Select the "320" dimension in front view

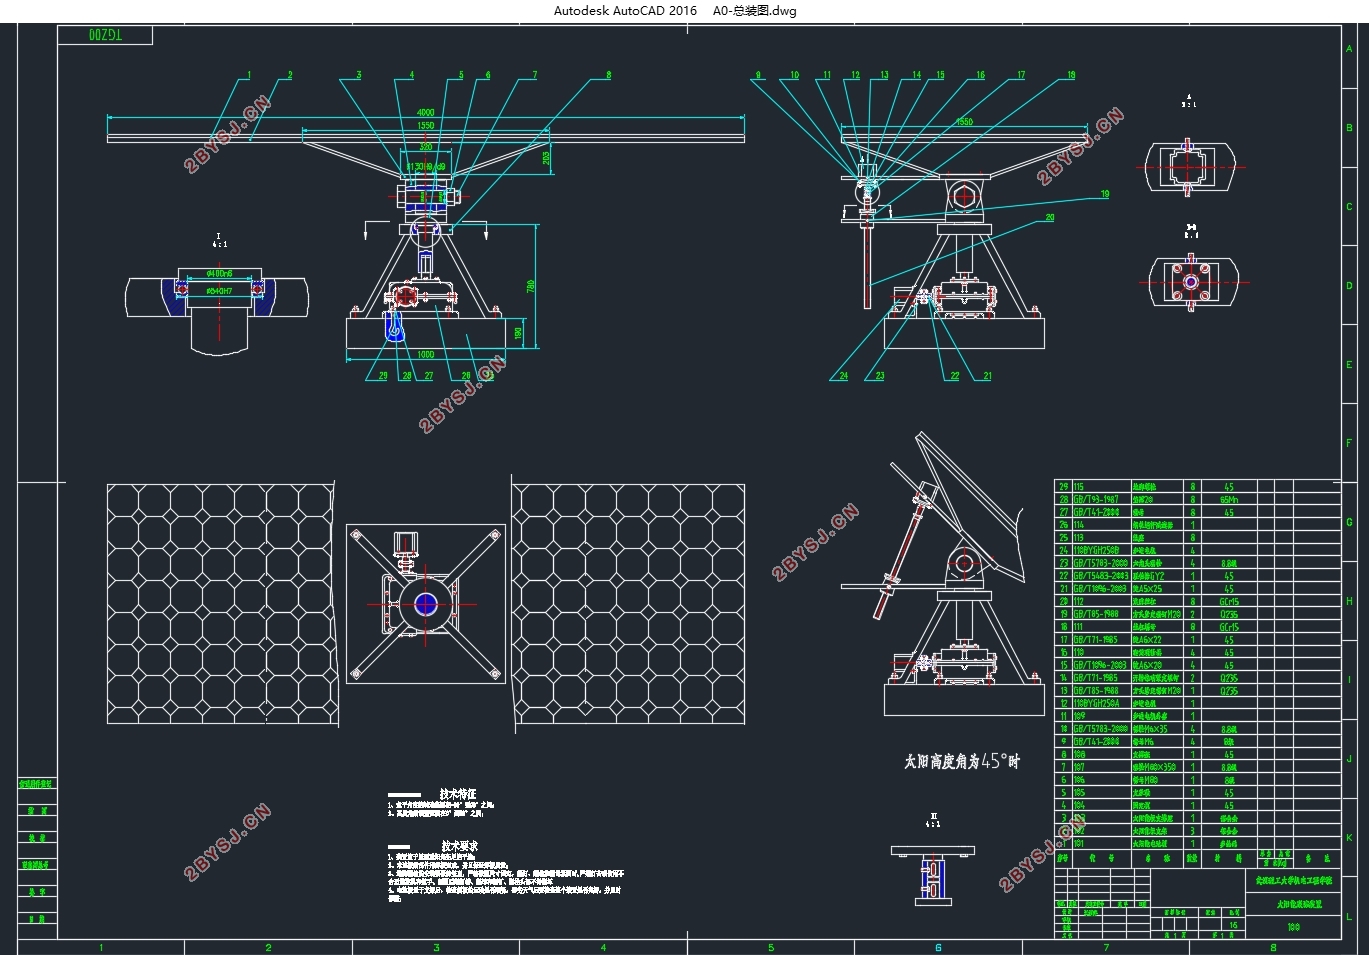pos(426,146)
